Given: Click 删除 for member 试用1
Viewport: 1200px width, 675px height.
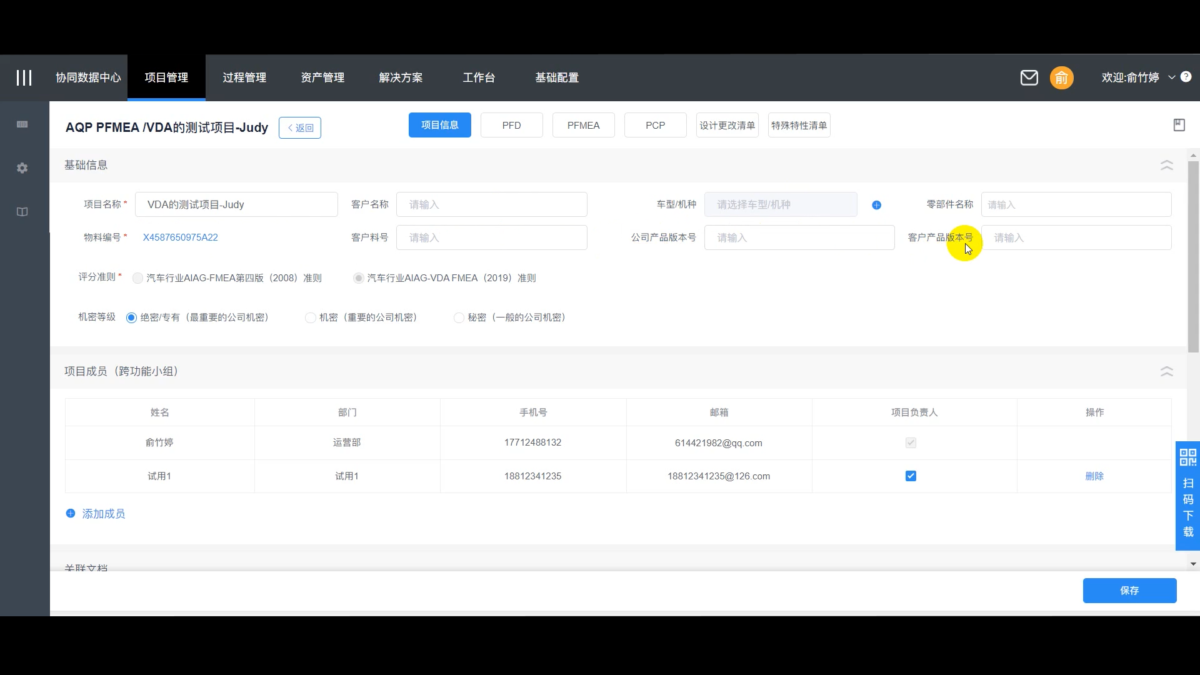Looking at the screenshot, I should 1094,476.
